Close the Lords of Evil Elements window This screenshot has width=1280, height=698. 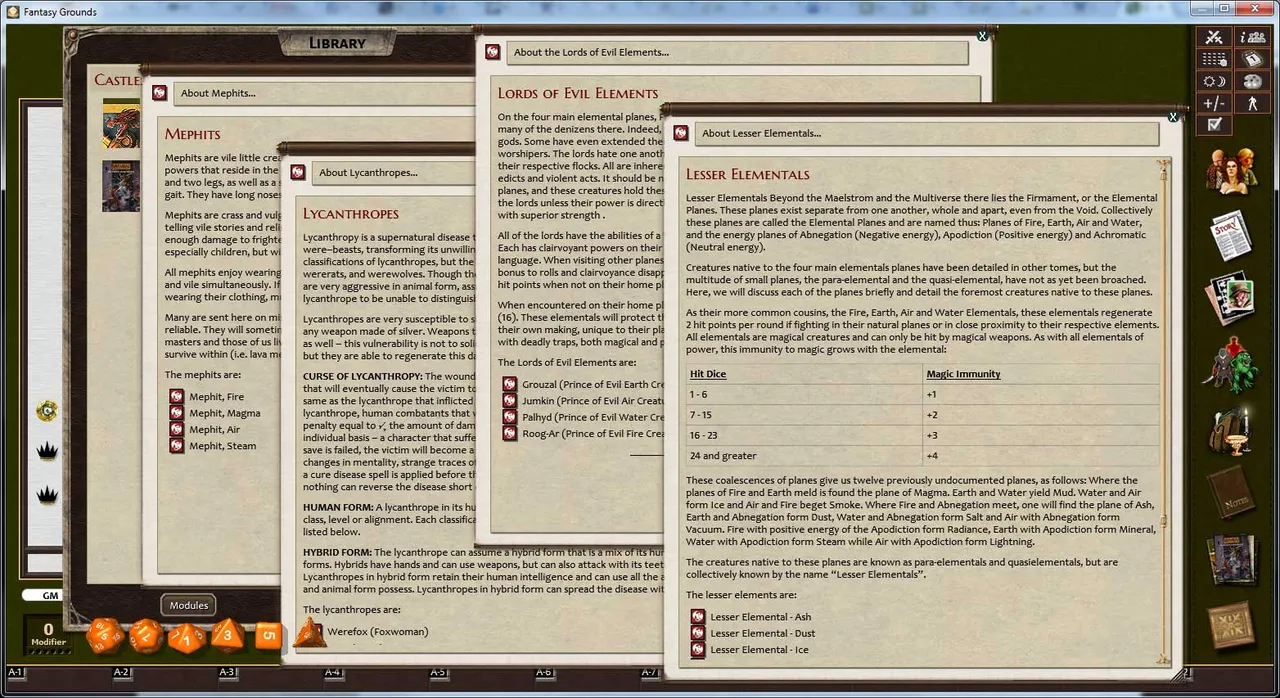point(982,36)
